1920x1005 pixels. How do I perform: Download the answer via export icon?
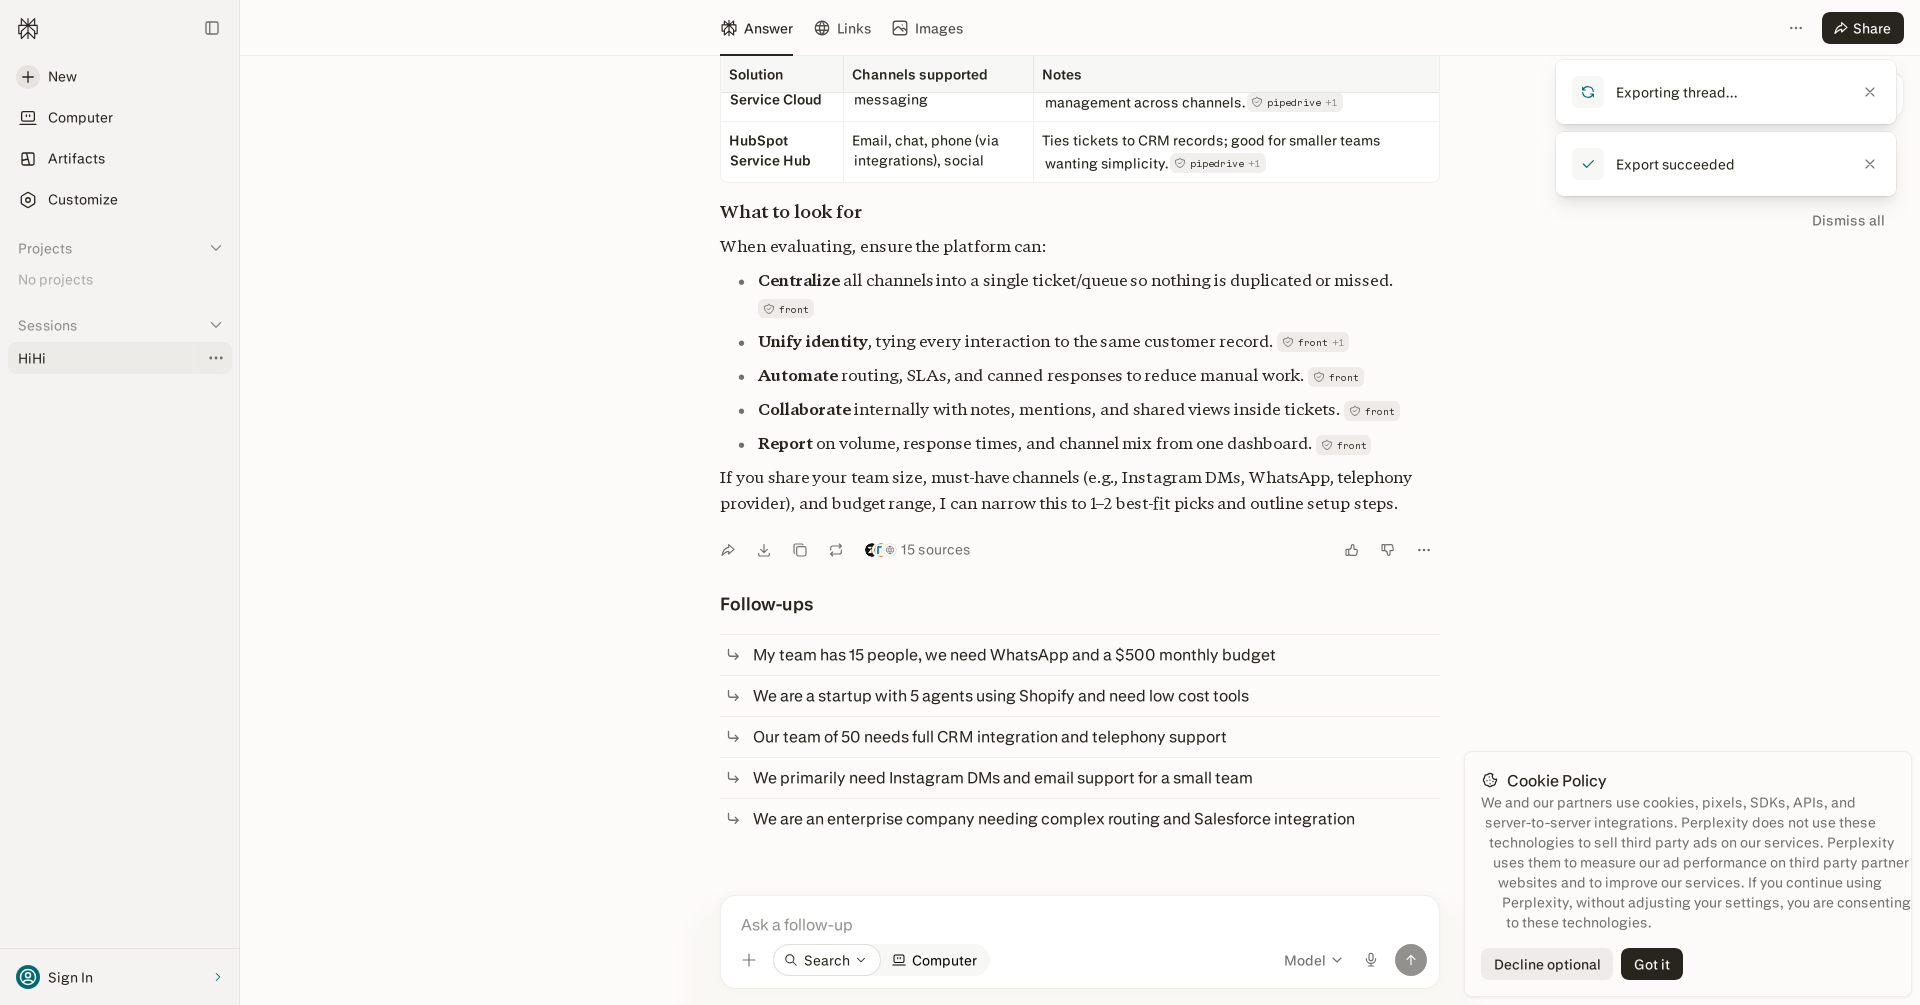click(764, 550)
